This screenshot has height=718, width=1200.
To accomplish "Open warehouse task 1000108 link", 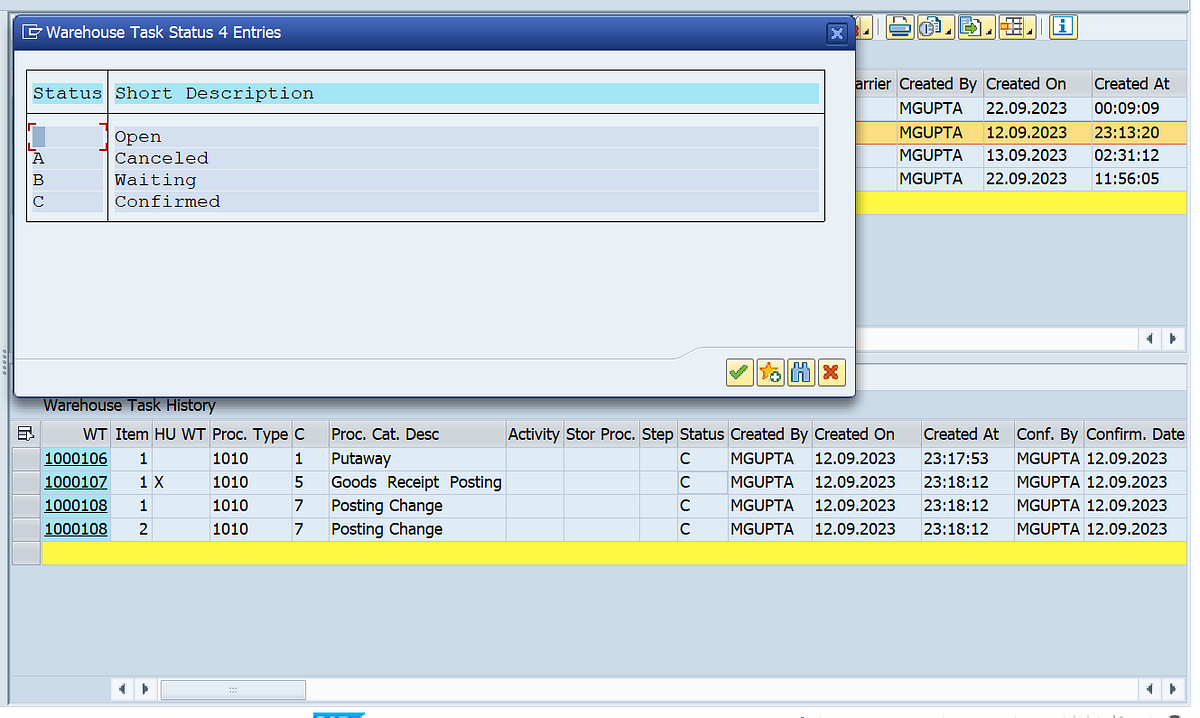I will pos(76,505).
